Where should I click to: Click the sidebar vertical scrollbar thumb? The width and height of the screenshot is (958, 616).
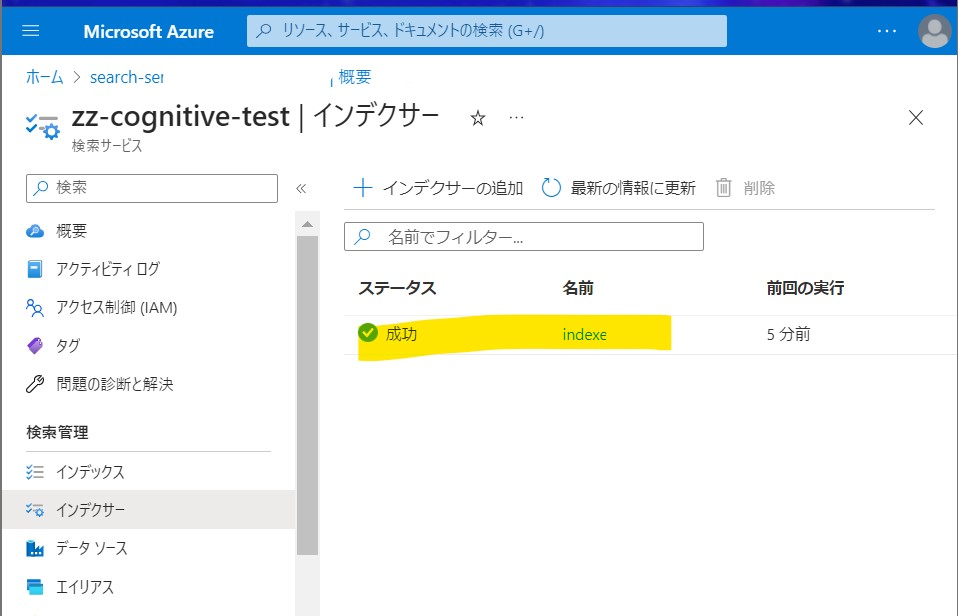pyautogui.click(x=307, y=395)
